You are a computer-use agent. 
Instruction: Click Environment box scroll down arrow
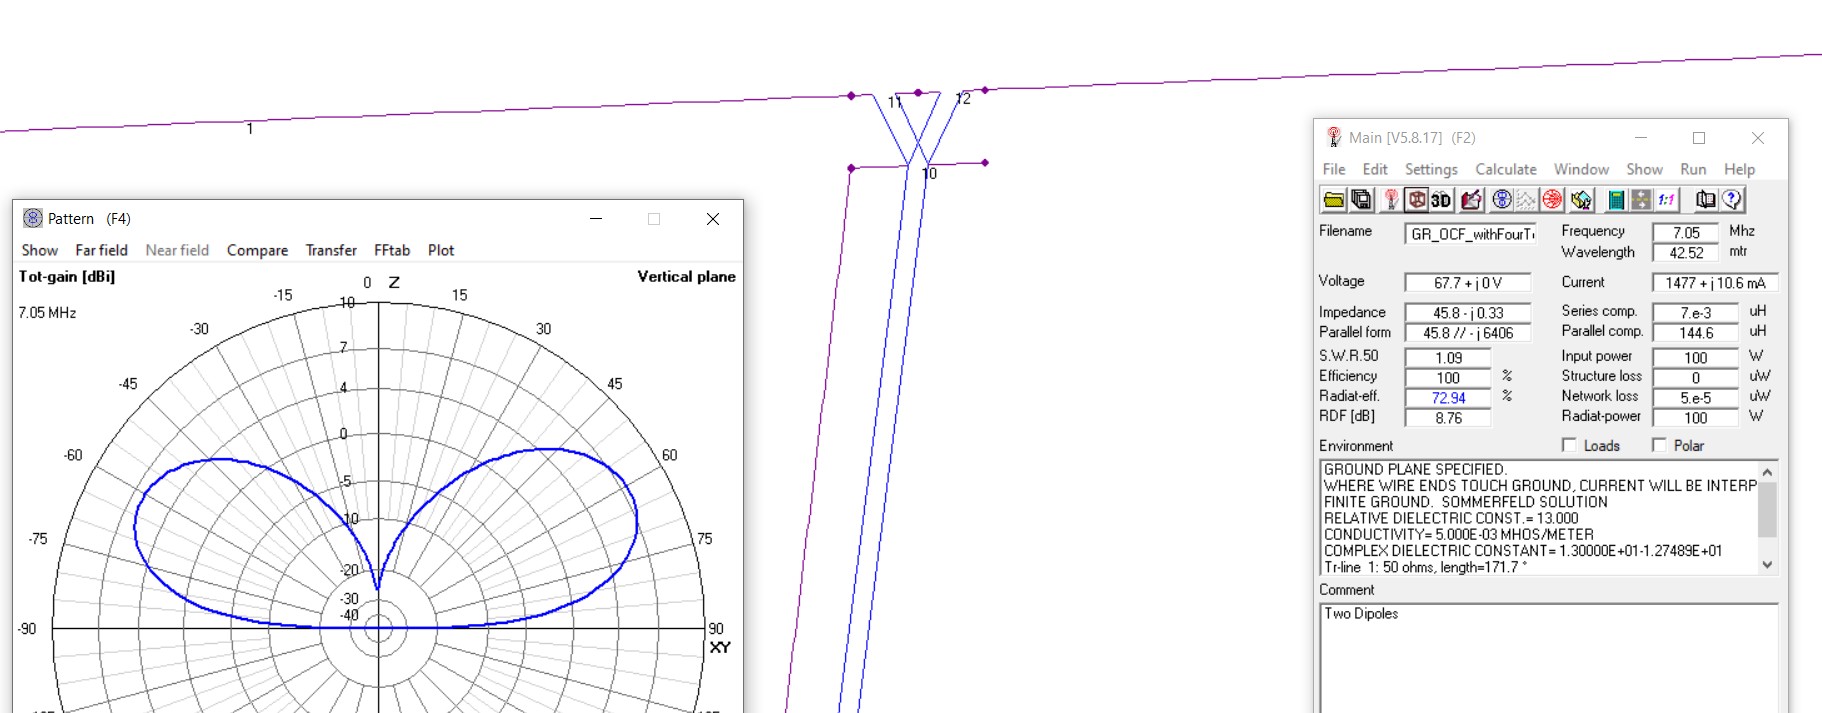(1767, 565)
